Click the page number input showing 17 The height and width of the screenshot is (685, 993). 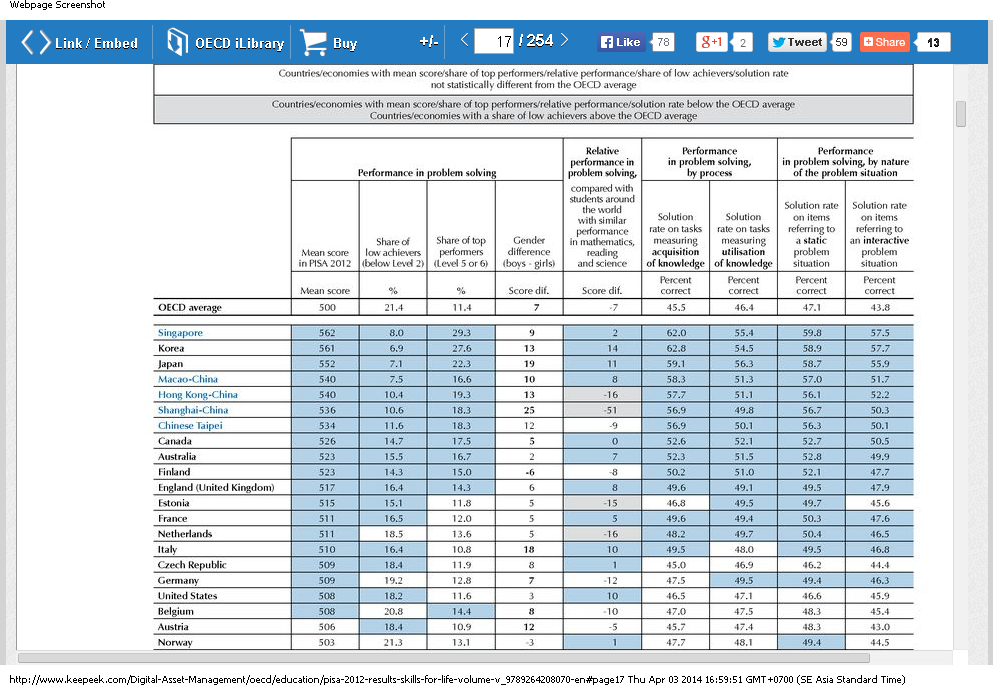coord(497,40)
